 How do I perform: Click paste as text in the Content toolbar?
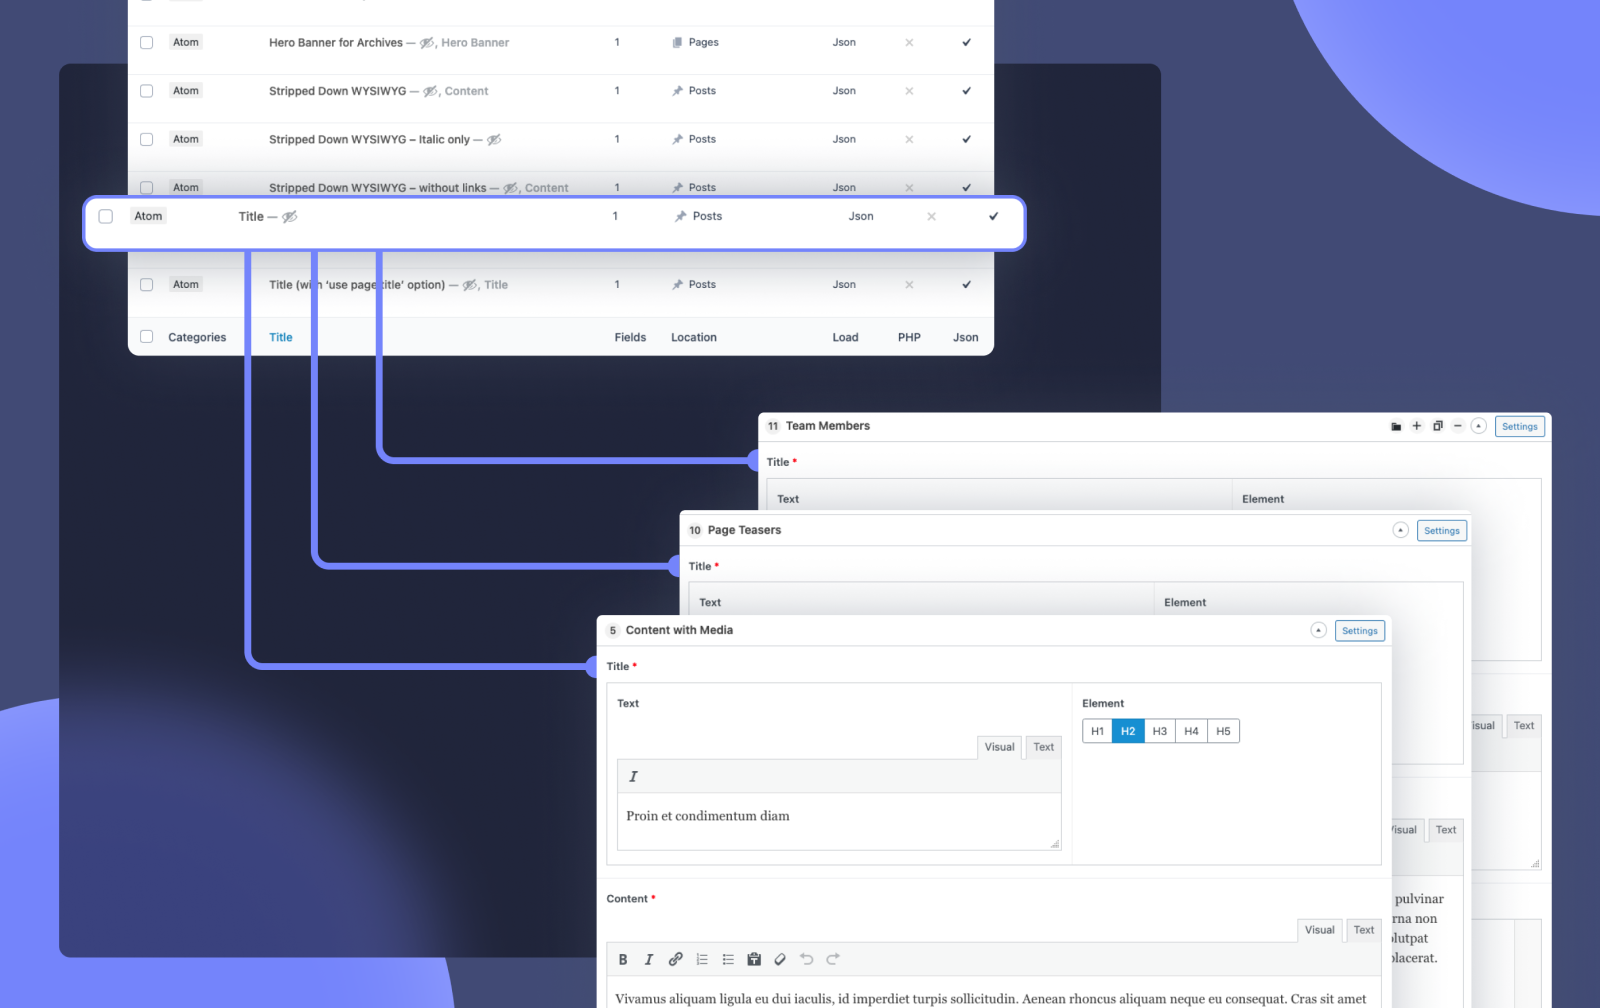coord(753,959)
